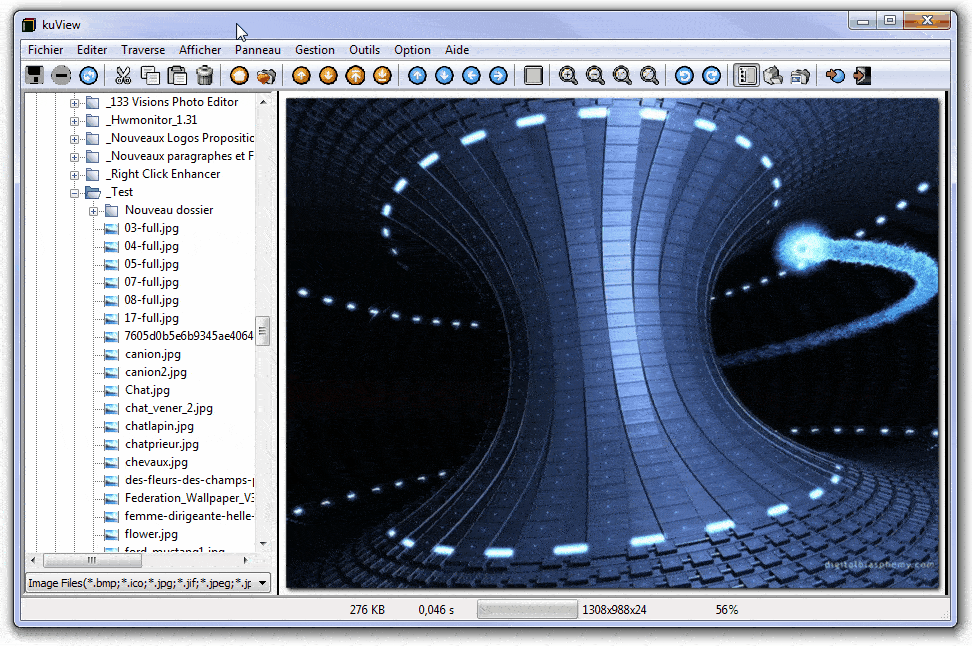
Task: Click the blue down arrow icon
Action: [x=444, y=76]
